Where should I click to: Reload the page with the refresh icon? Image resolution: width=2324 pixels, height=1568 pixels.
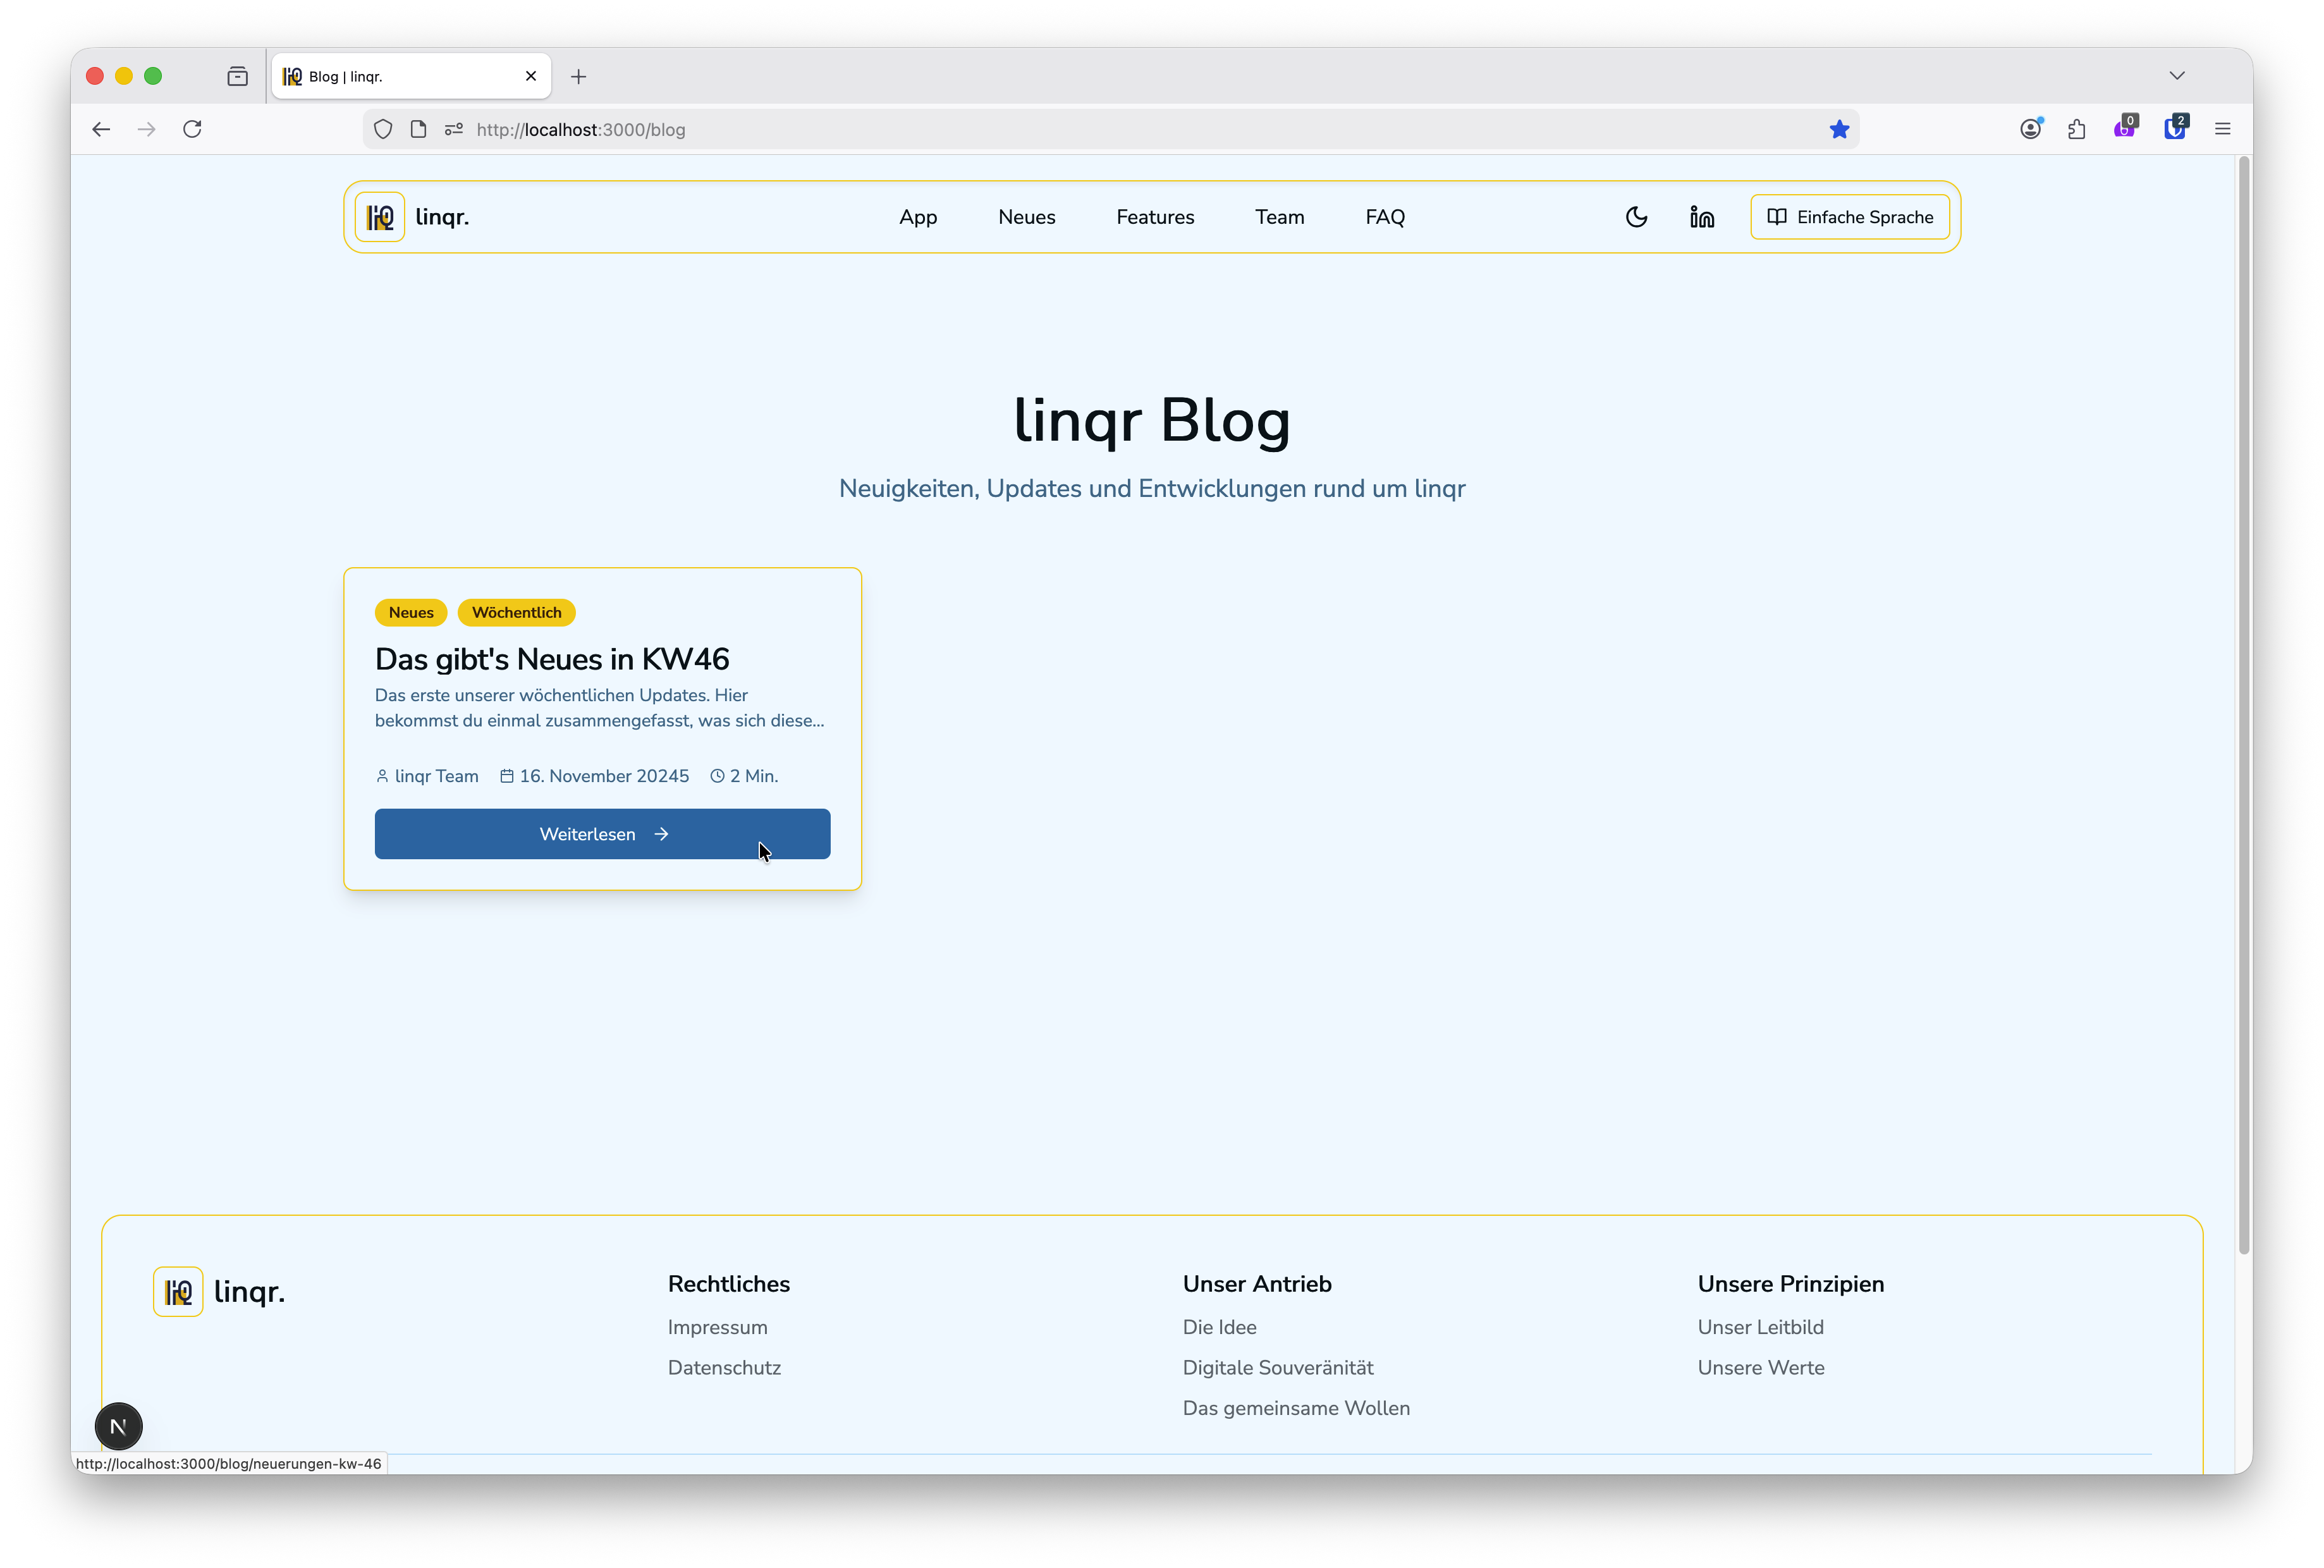(x=192, y=129)
